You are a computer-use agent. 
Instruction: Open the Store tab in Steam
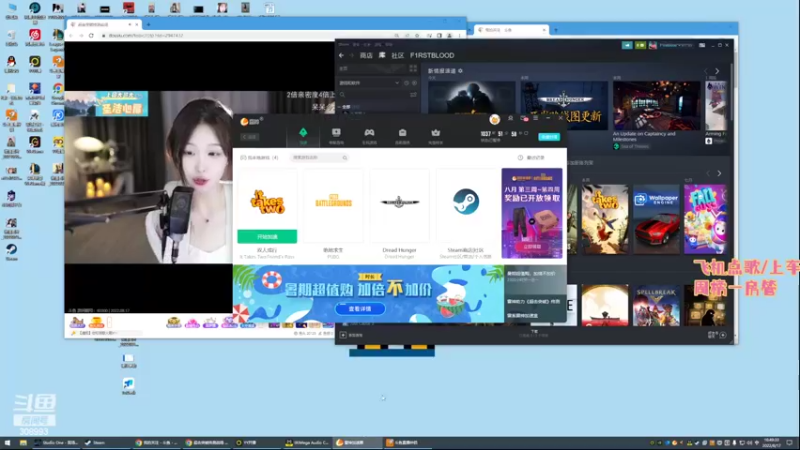(x=366, y=55)
